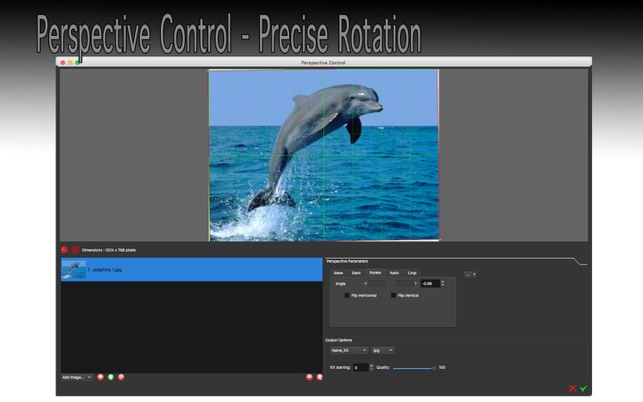Click the XX starting stepper arrows
The width and height of the screenshot is (643, 402).
click(x=371, y=368)
